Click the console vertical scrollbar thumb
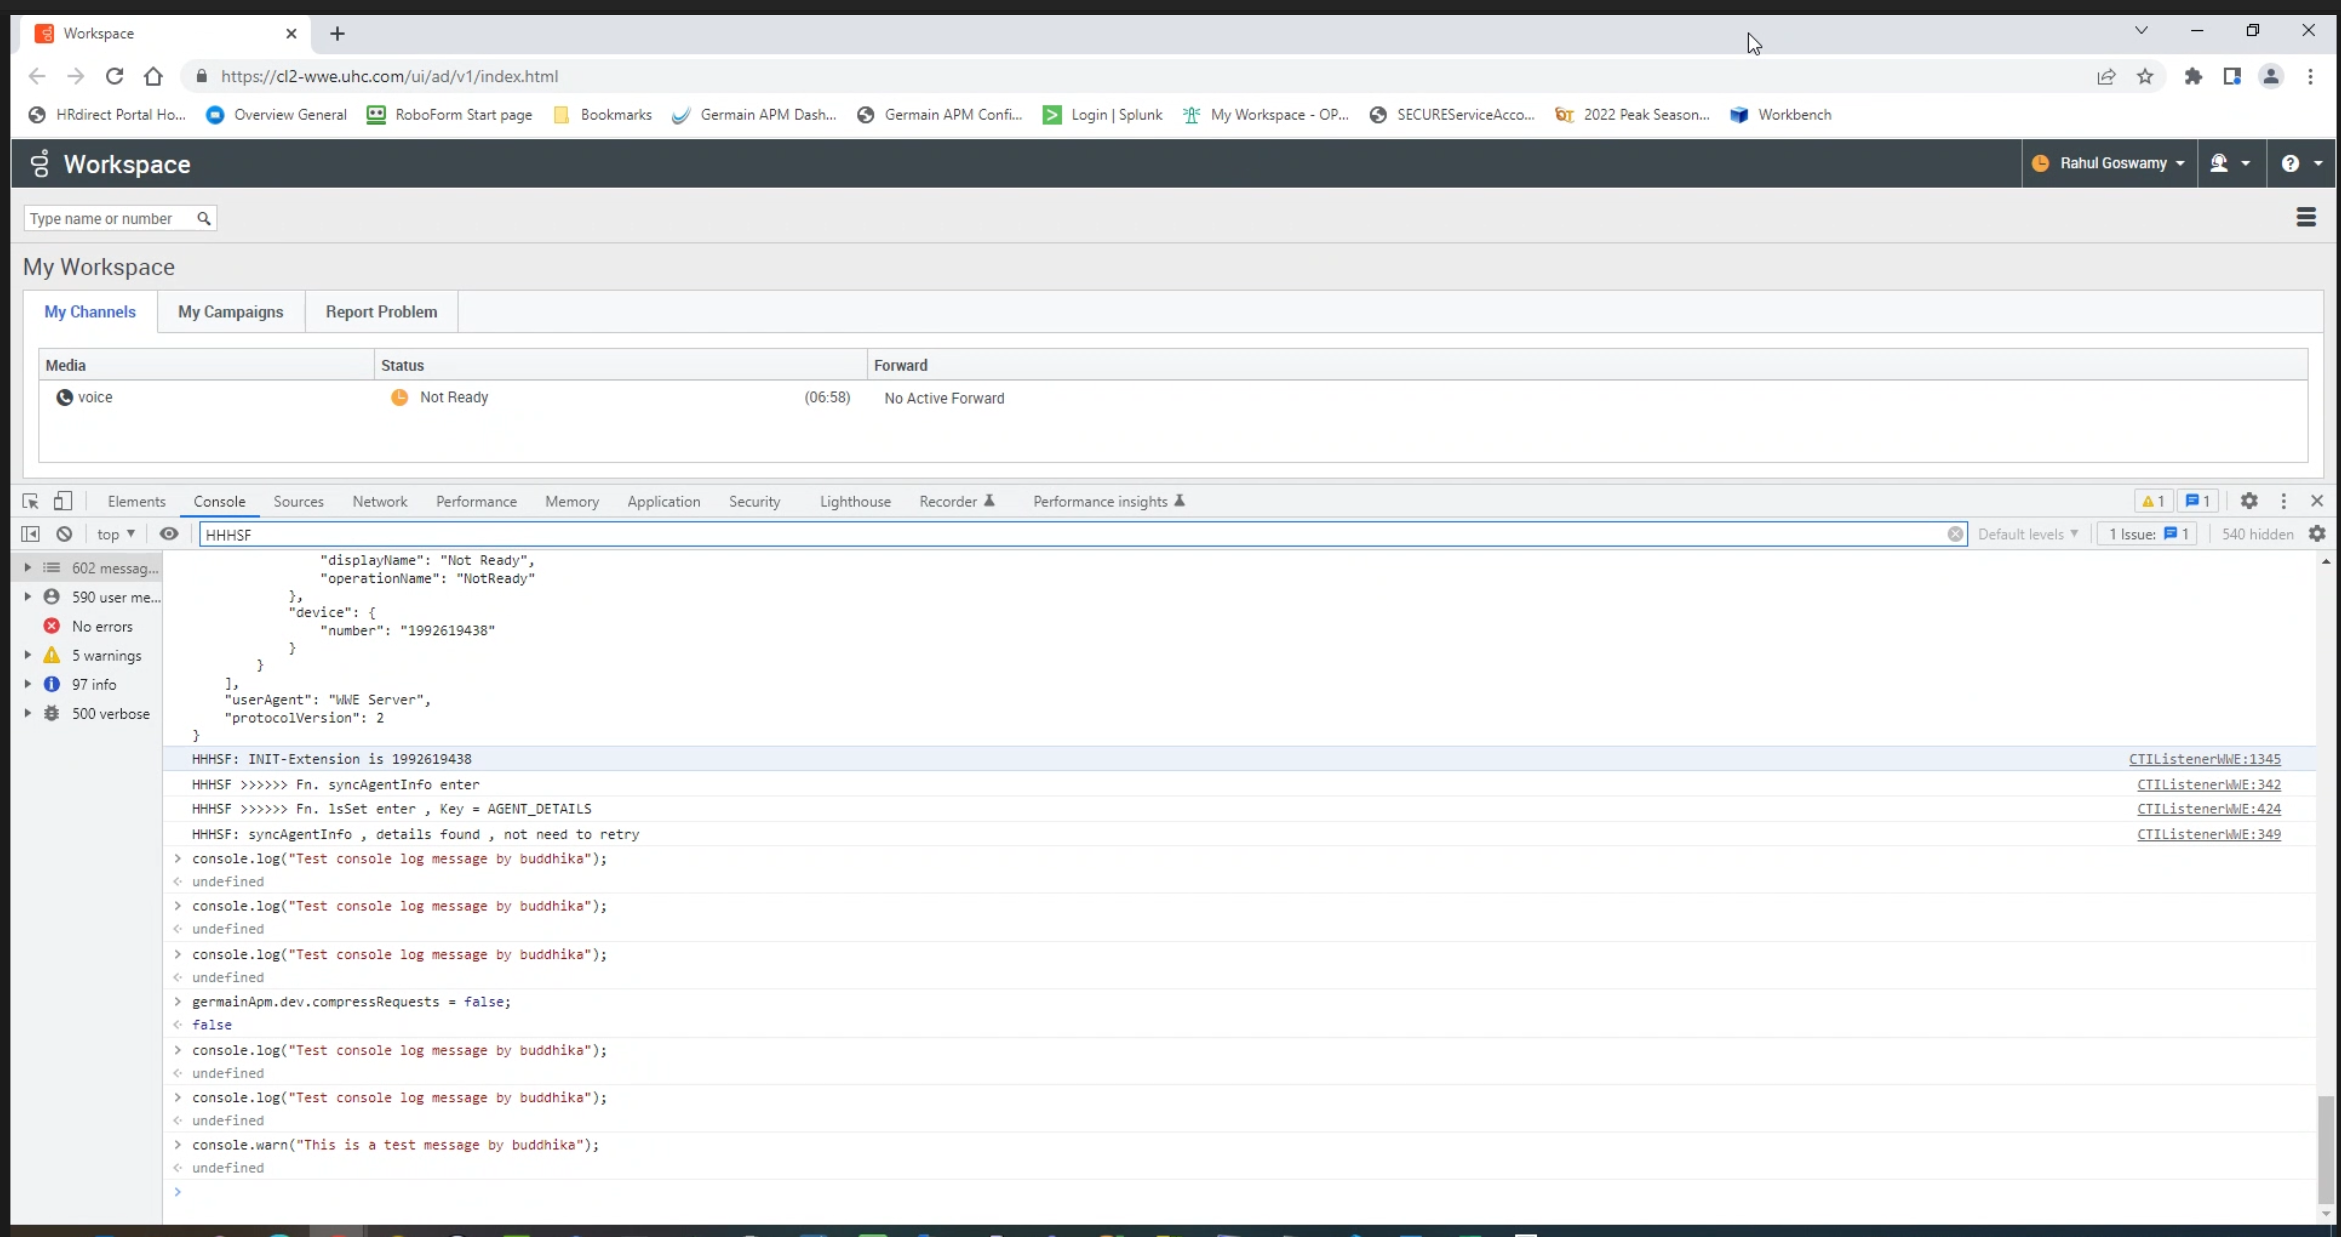Viewport: 2341px width, 1237px height. 2326,1150
